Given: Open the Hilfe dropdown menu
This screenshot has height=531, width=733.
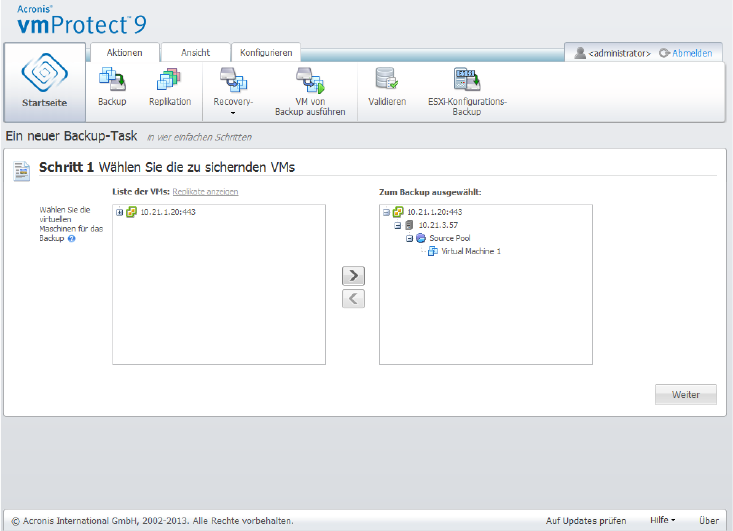Looking at the screenshot, I should click(x=662, y=520).
